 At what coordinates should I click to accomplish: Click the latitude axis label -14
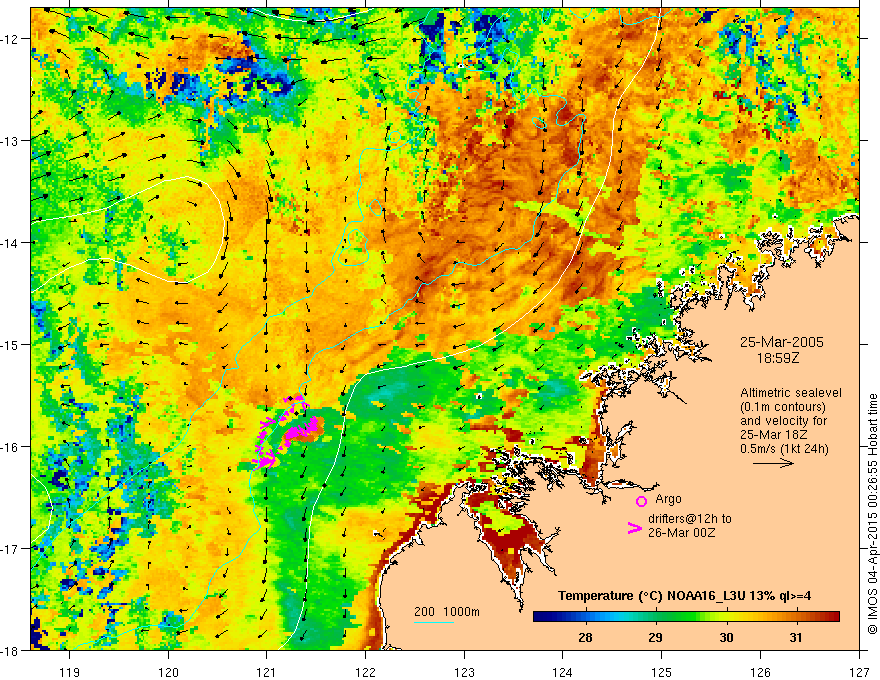click(10, 243)
